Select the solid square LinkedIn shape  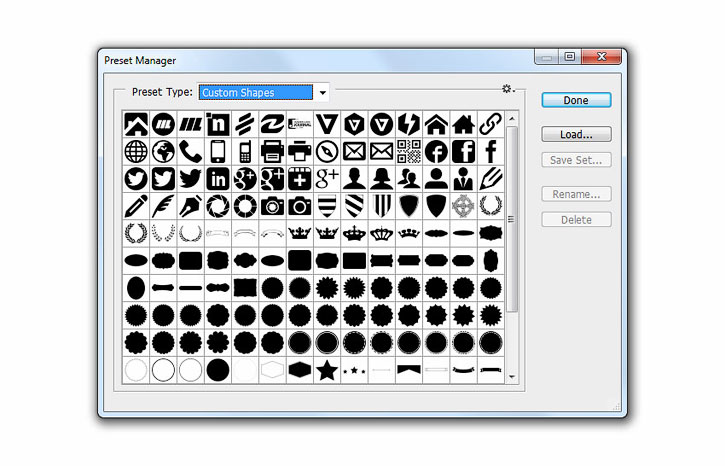218,179
